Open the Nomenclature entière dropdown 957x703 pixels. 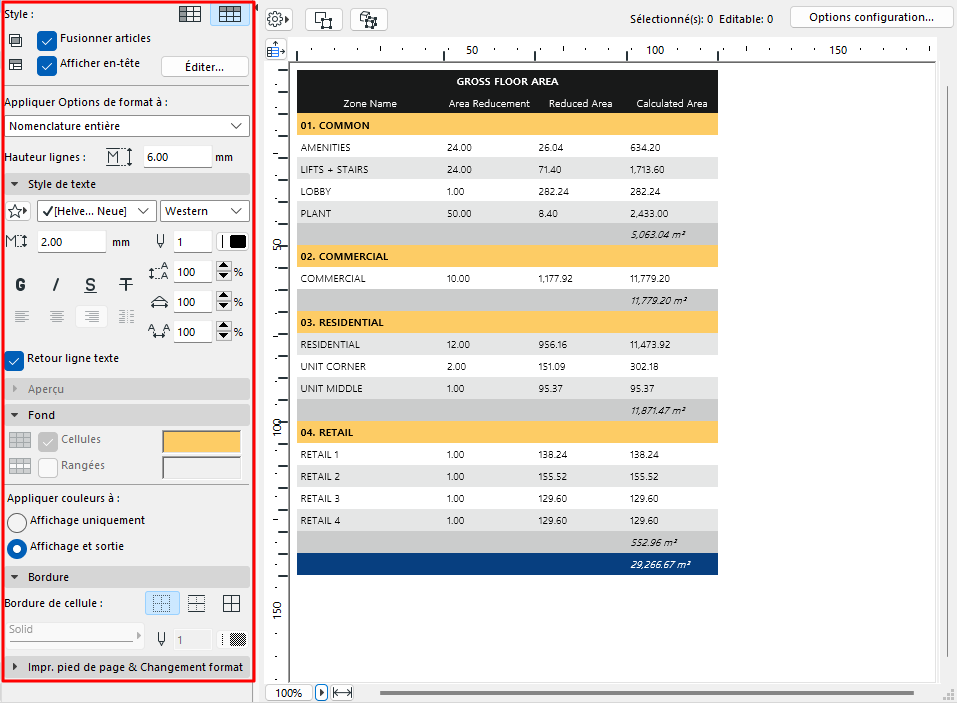[126, 126]
